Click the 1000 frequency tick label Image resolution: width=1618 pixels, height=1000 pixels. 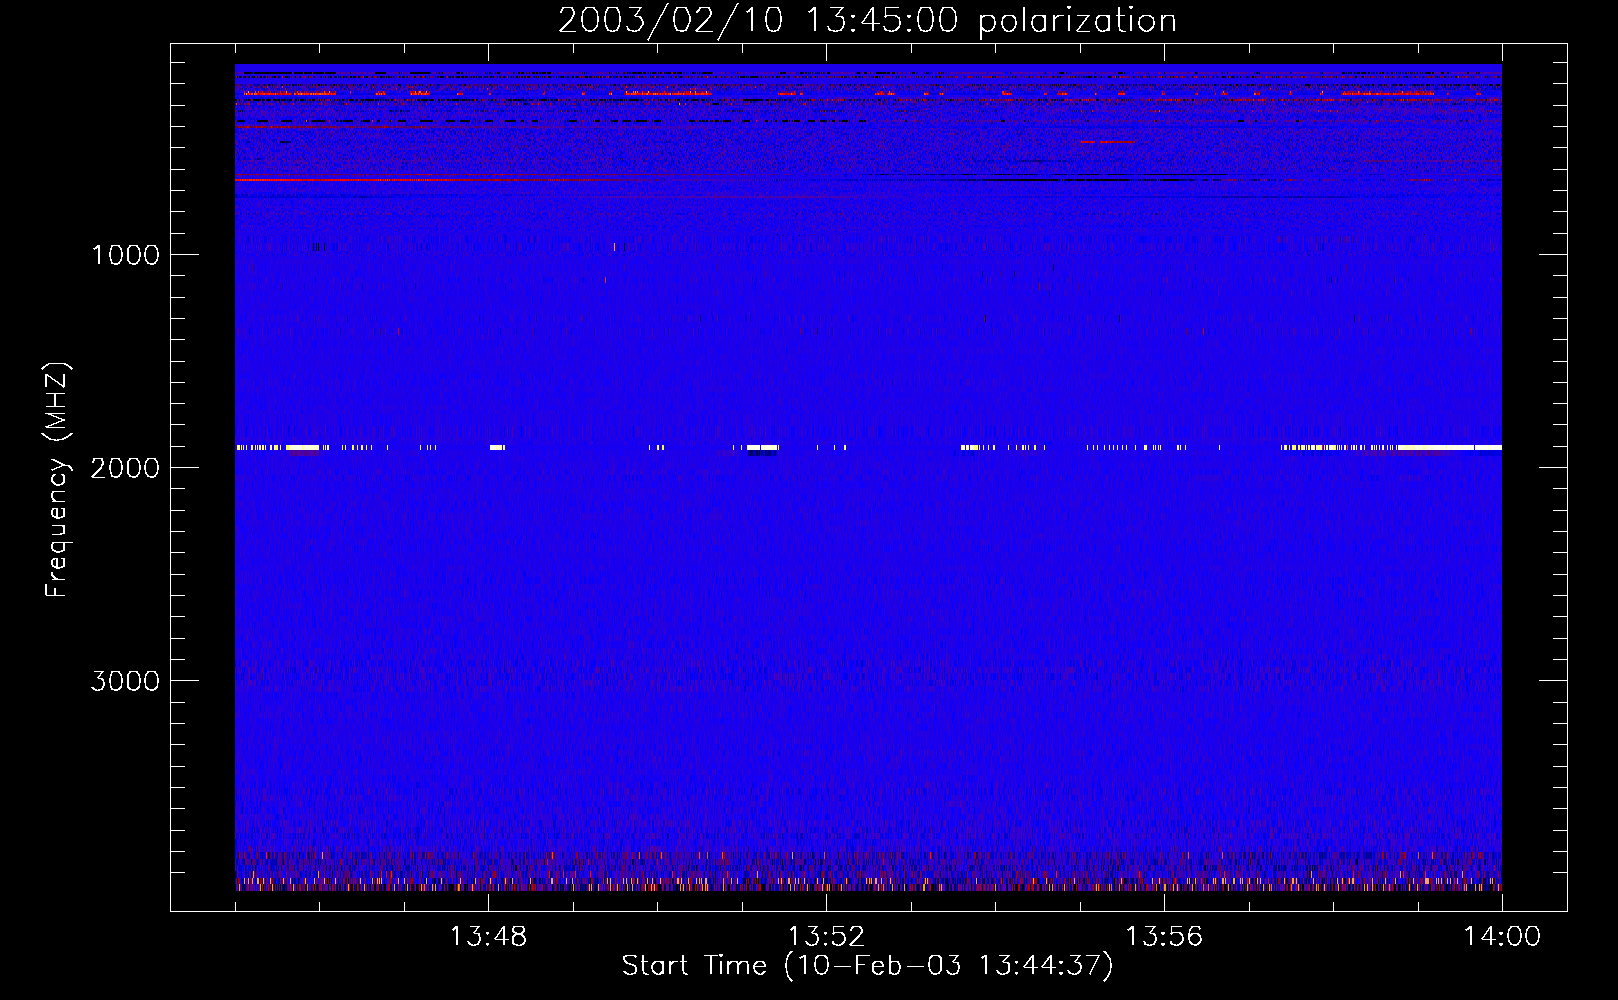click(x=125, y=255)
